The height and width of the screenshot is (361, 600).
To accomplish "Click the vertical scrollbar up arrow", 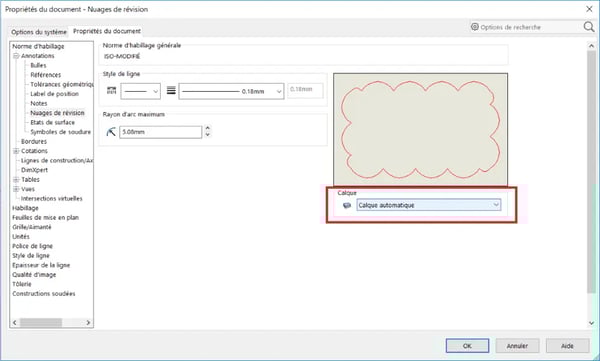I will tap(591, 46).
